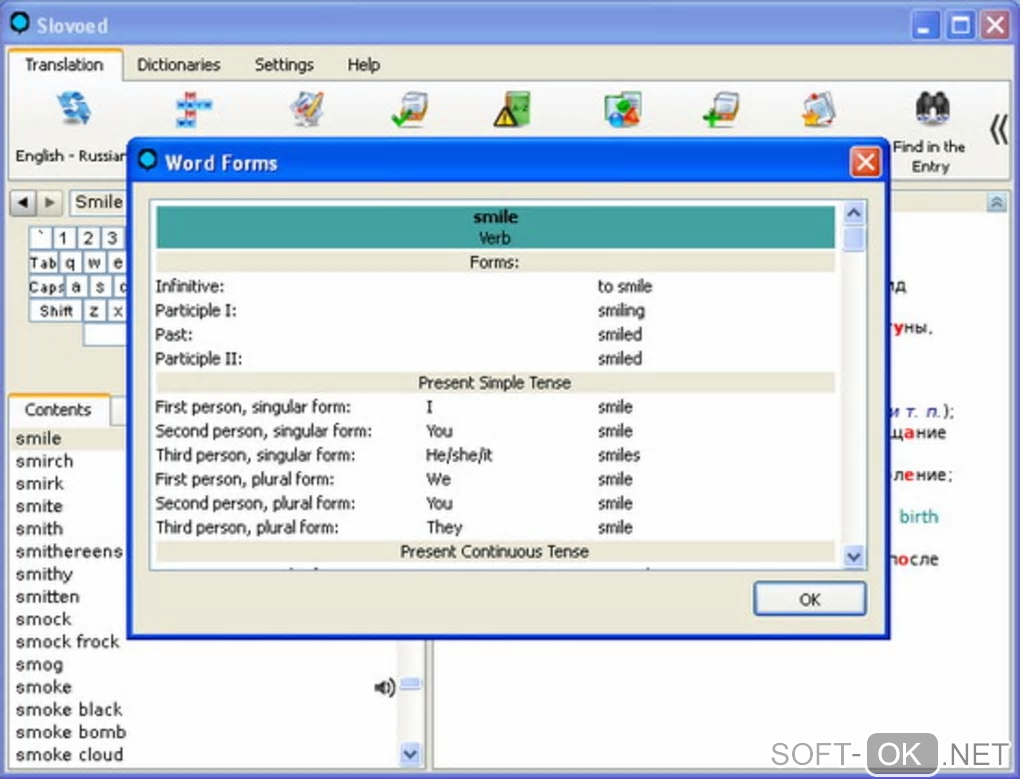The width and height of the screenshot is (1020, 779).
Task: Click the 'Present Simple Tense' header row
Action: click(x=494, y=382)
